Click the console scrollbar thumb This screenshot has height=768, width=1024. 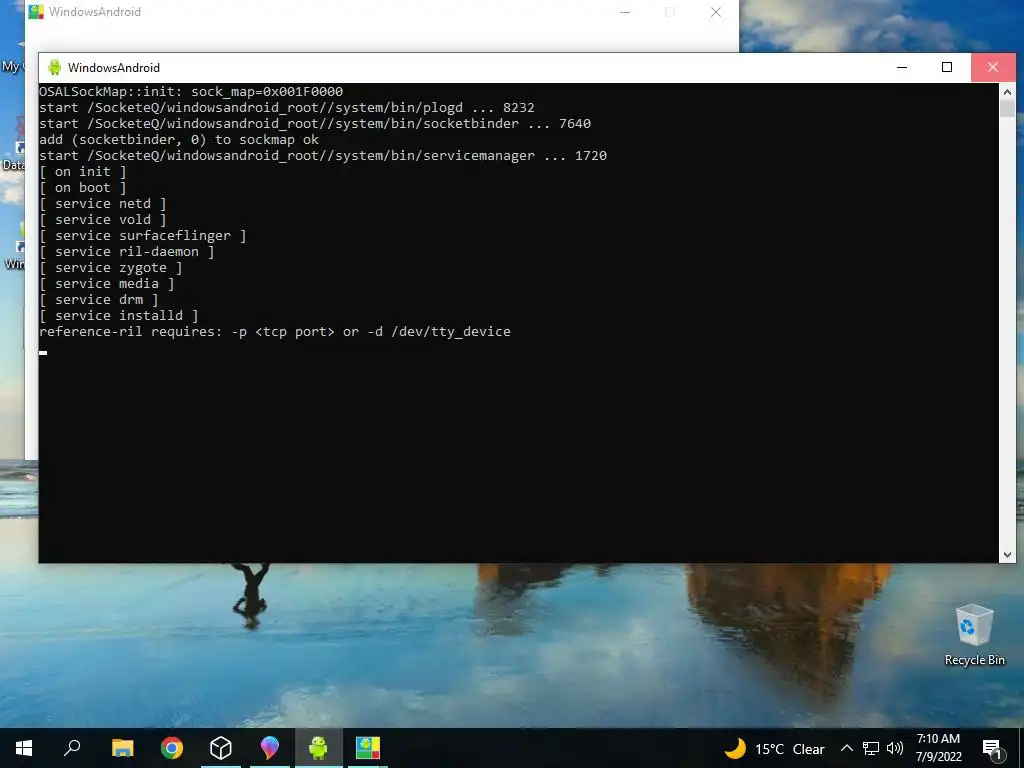click(1007, 108)
